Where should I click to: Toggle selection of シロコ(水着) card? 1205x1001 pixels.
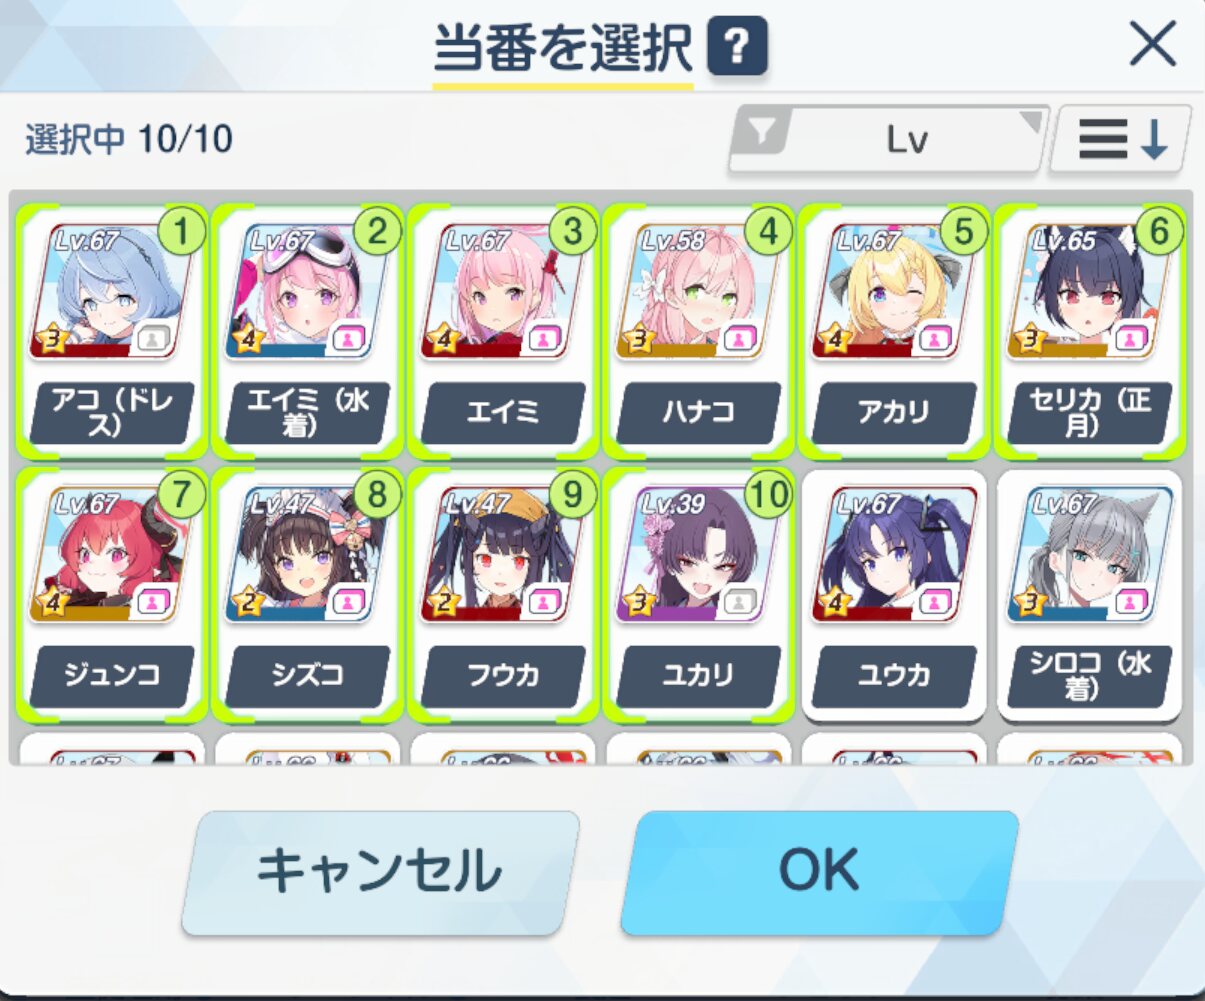[1089, 595]
